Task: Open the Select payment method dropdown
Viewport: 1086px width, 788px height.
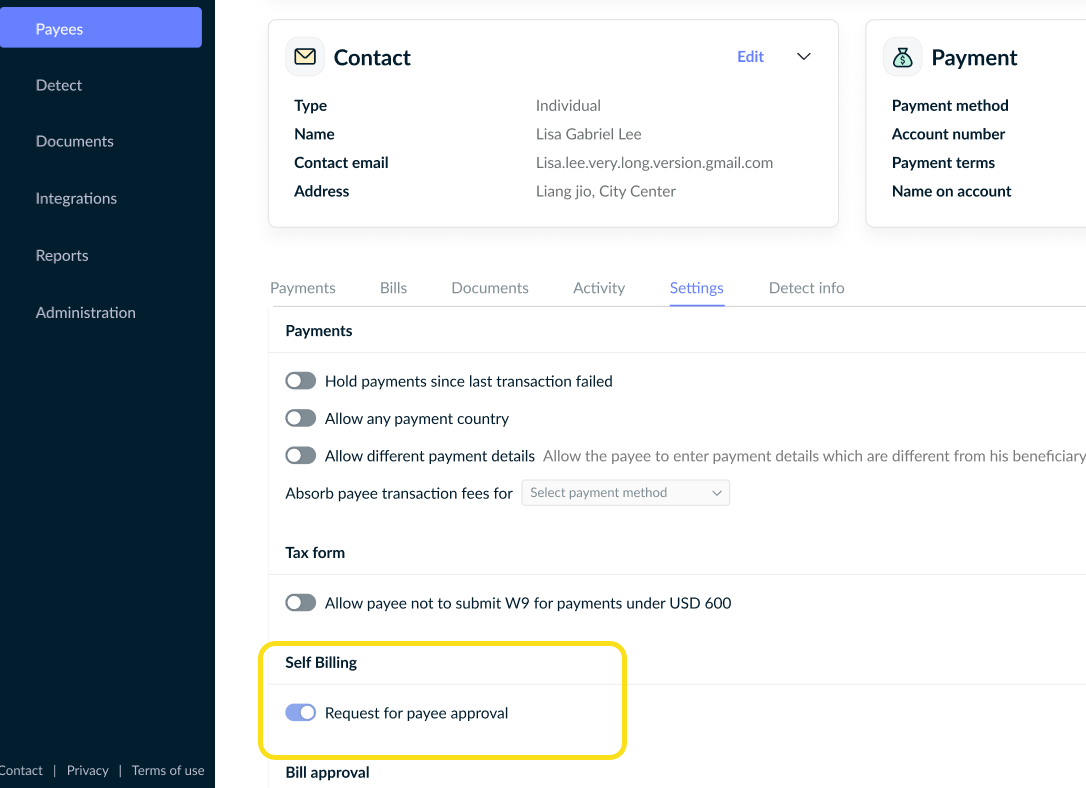Action: coord(625,493)
